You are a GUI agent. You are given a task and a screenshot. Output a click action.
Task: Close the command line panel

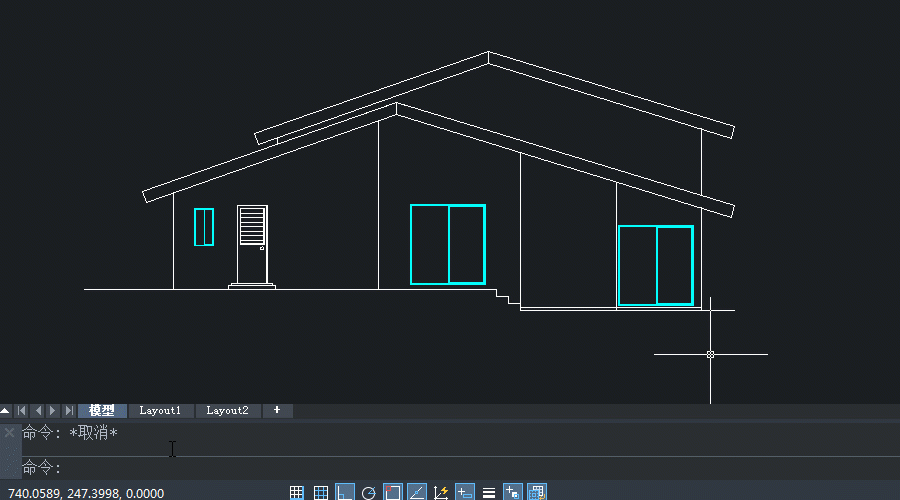pyautogui.click(x=9, y=433)
